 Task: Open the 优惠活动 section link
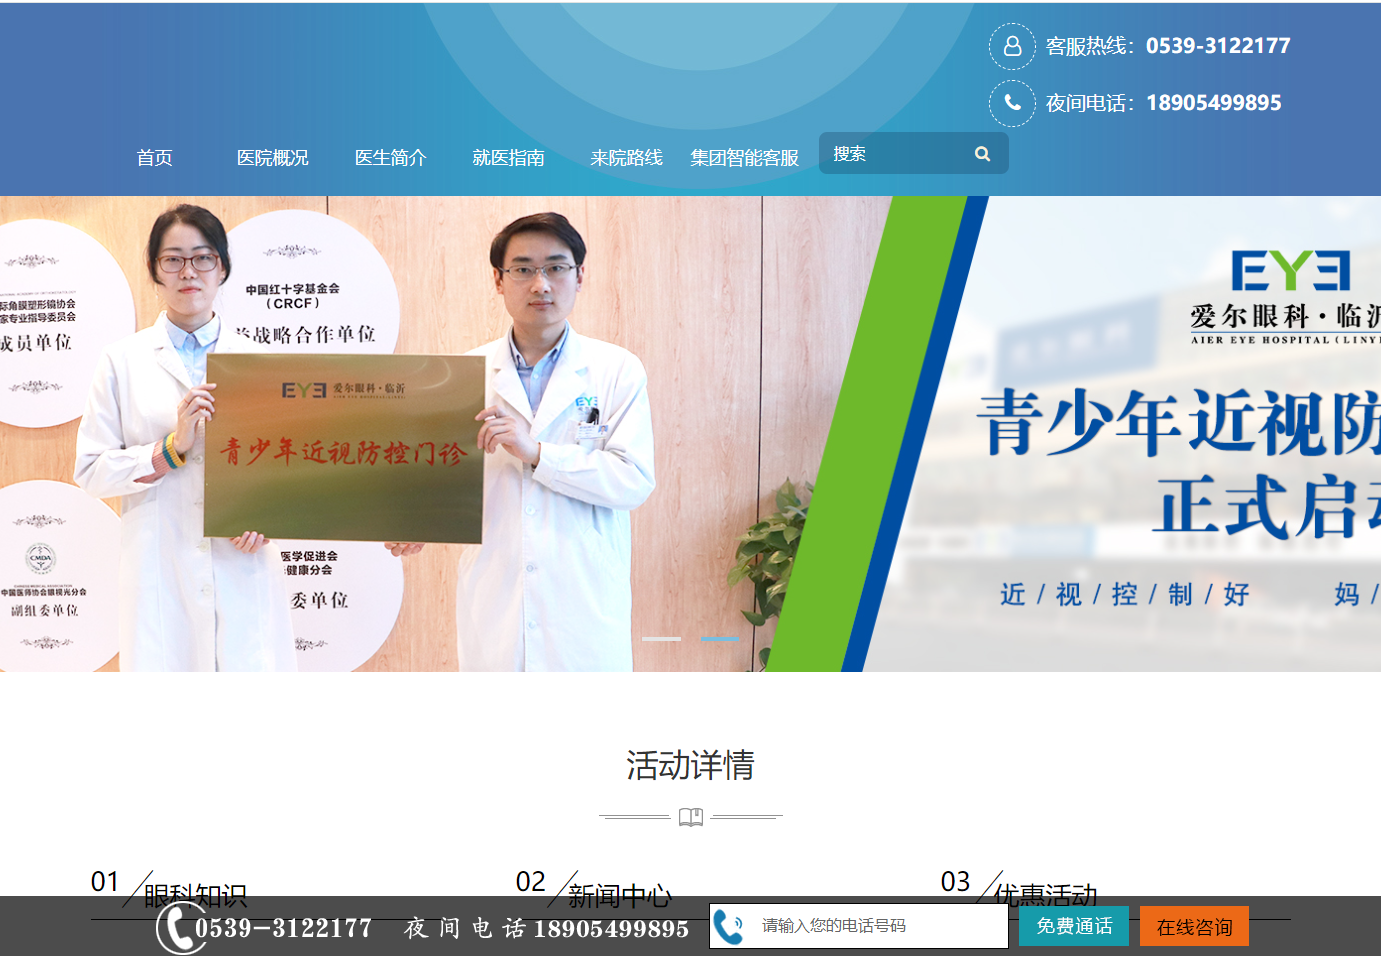[x=1046, y=895]
